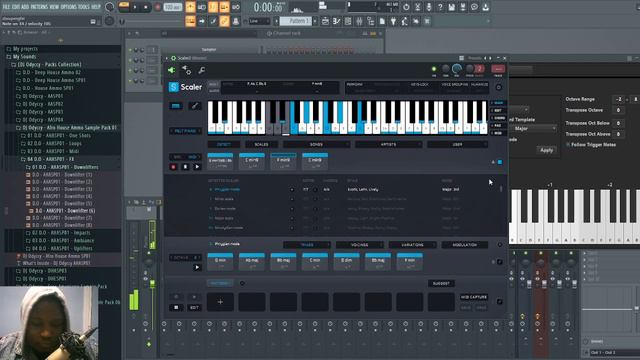This screenshot has height=360, width=640.
Task: Click the Scaler detect play button
Action: pos(197,167)
